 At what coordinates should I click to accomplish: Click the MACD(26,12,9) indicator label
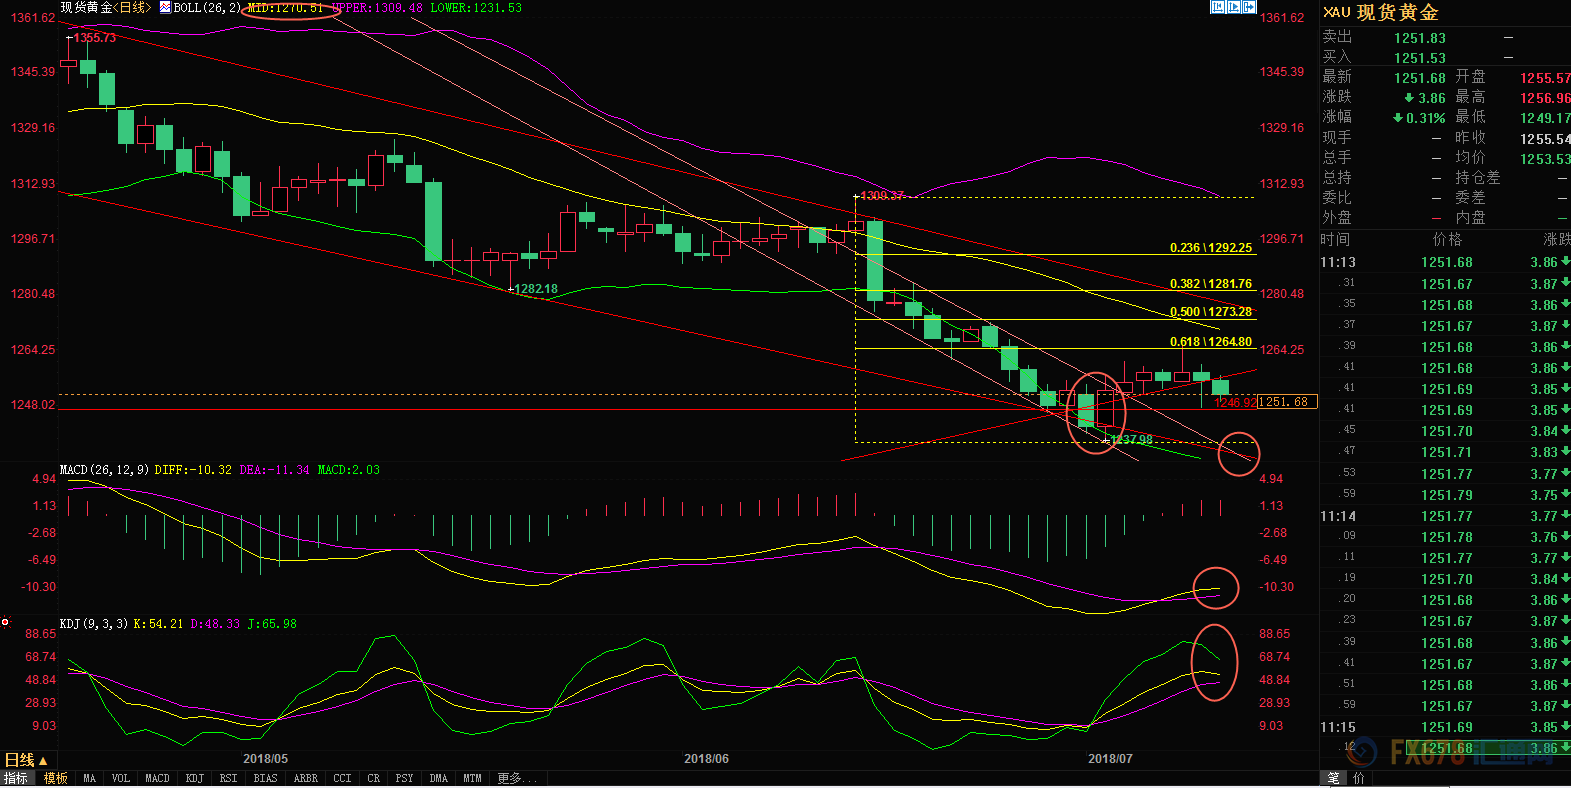[x=104, y=470]
